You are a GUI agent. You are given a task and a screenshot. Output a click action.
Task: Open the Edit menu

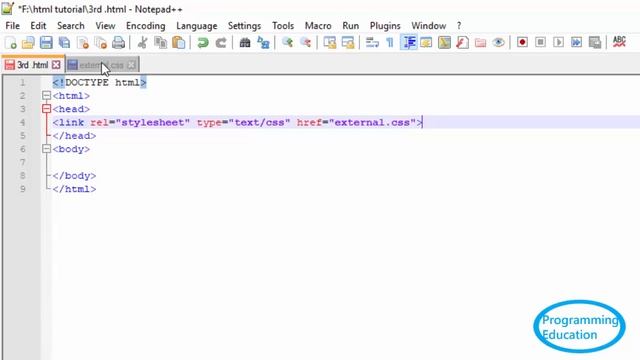coord(38,26)
